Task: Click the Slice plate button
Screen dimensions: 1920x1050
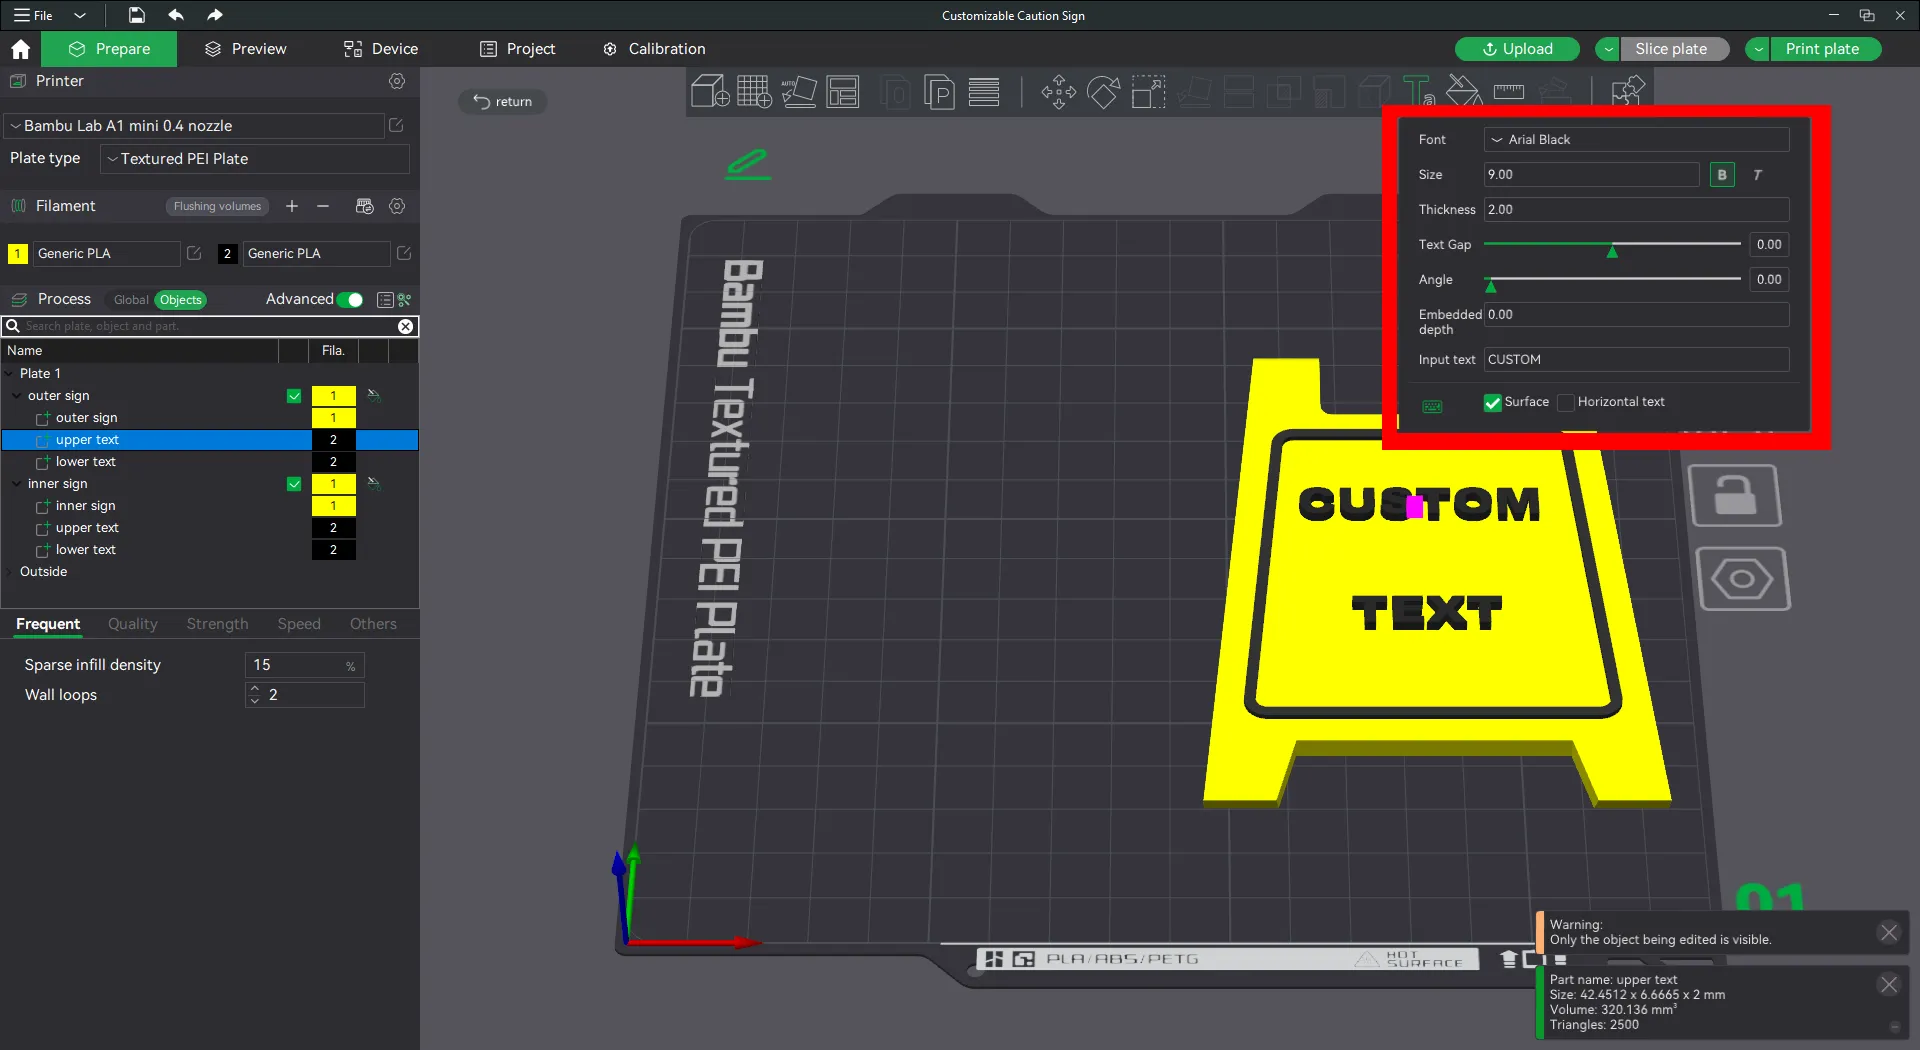Action: pyautogui.click(x=1671, y=49)
